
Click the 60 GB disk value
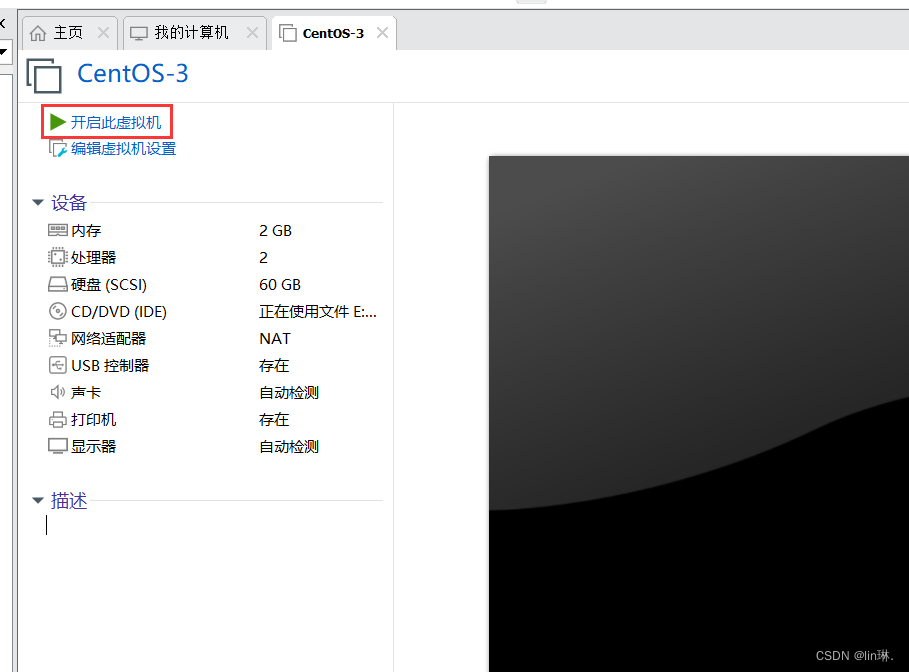(x=280, y=285)
